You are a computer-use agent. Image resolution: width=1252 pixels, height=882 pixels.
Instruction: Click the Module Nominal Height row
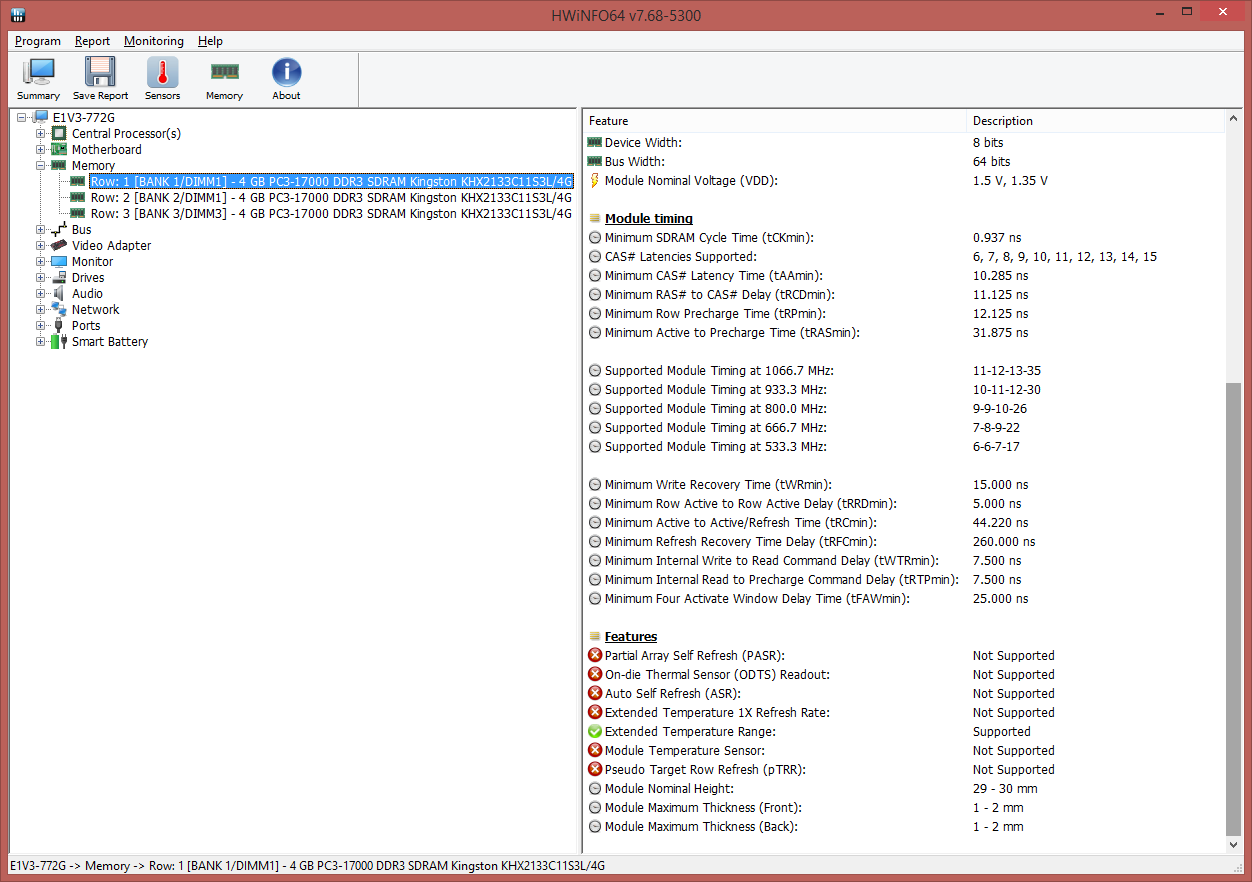(x=904, y=789)
